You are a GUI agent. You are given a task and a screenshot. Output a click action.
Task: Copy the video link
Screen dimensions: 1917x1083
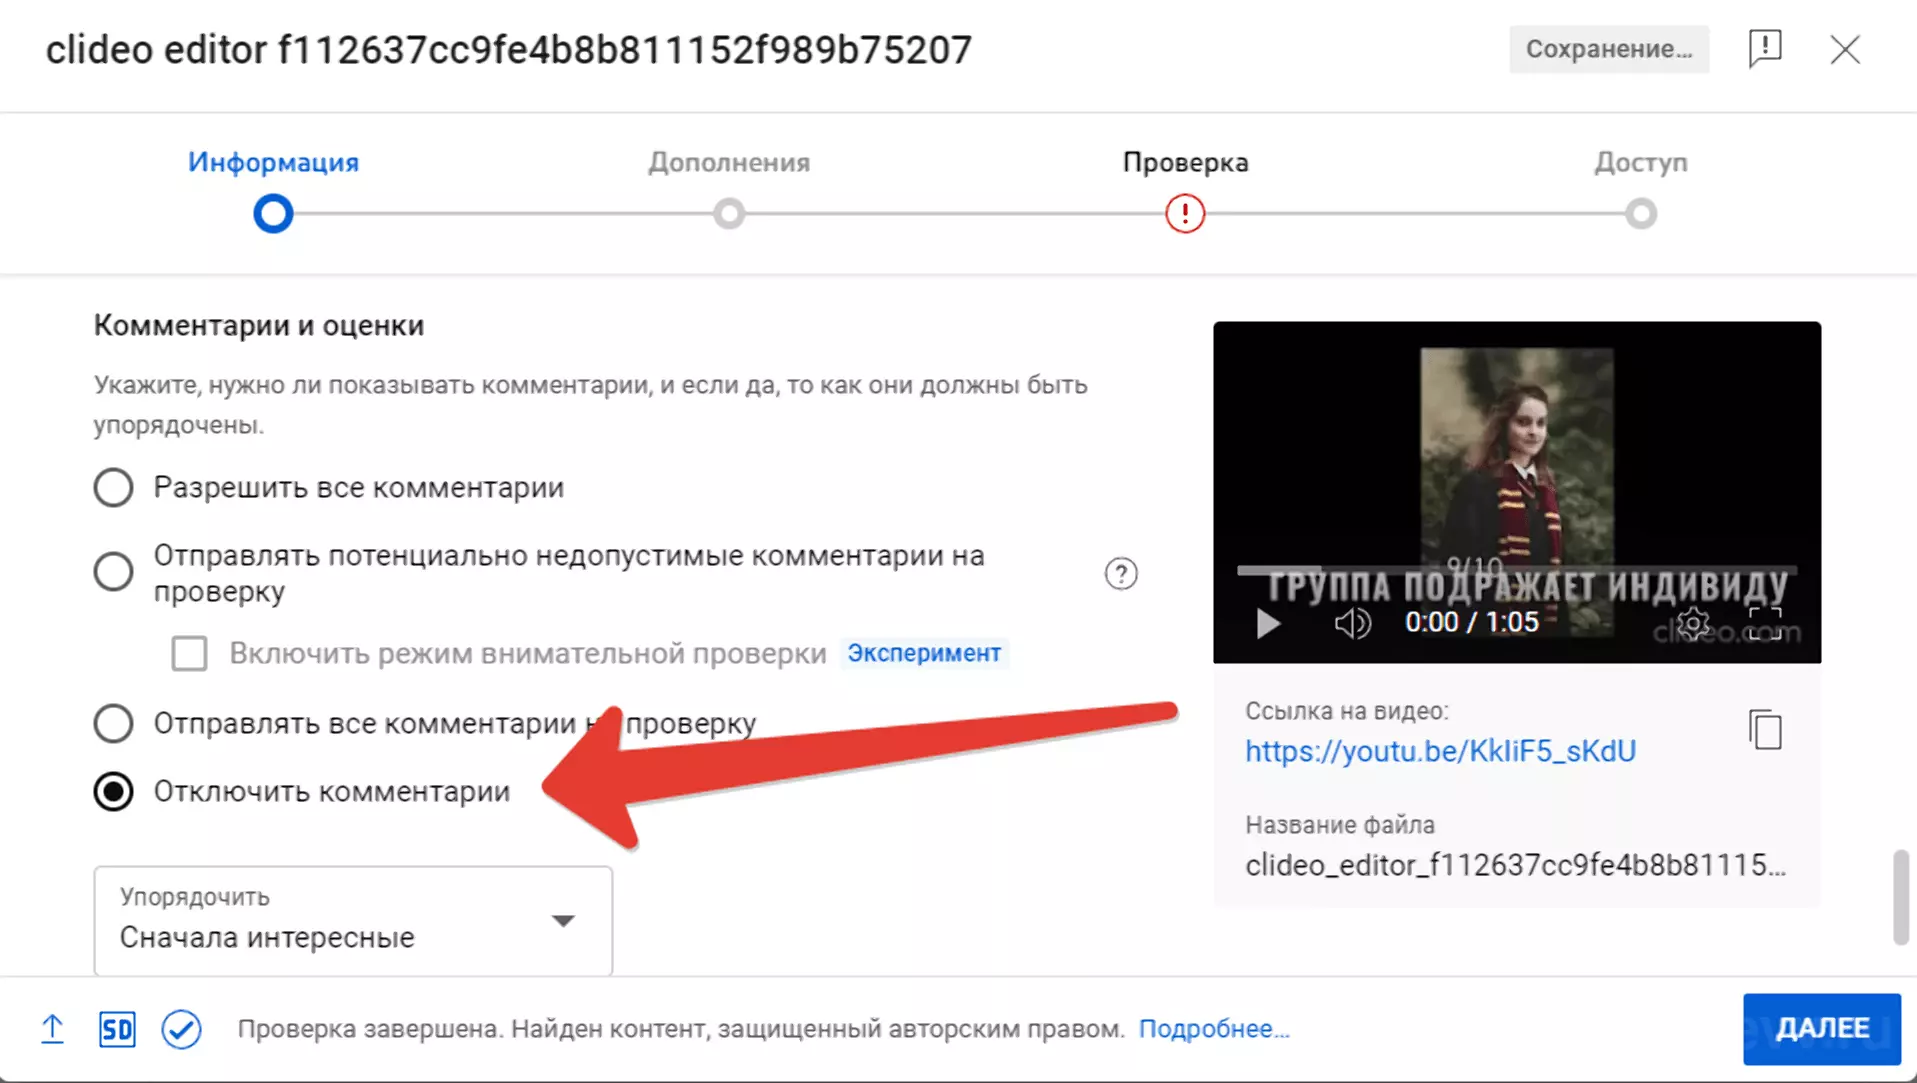[x=1765, y=729]
